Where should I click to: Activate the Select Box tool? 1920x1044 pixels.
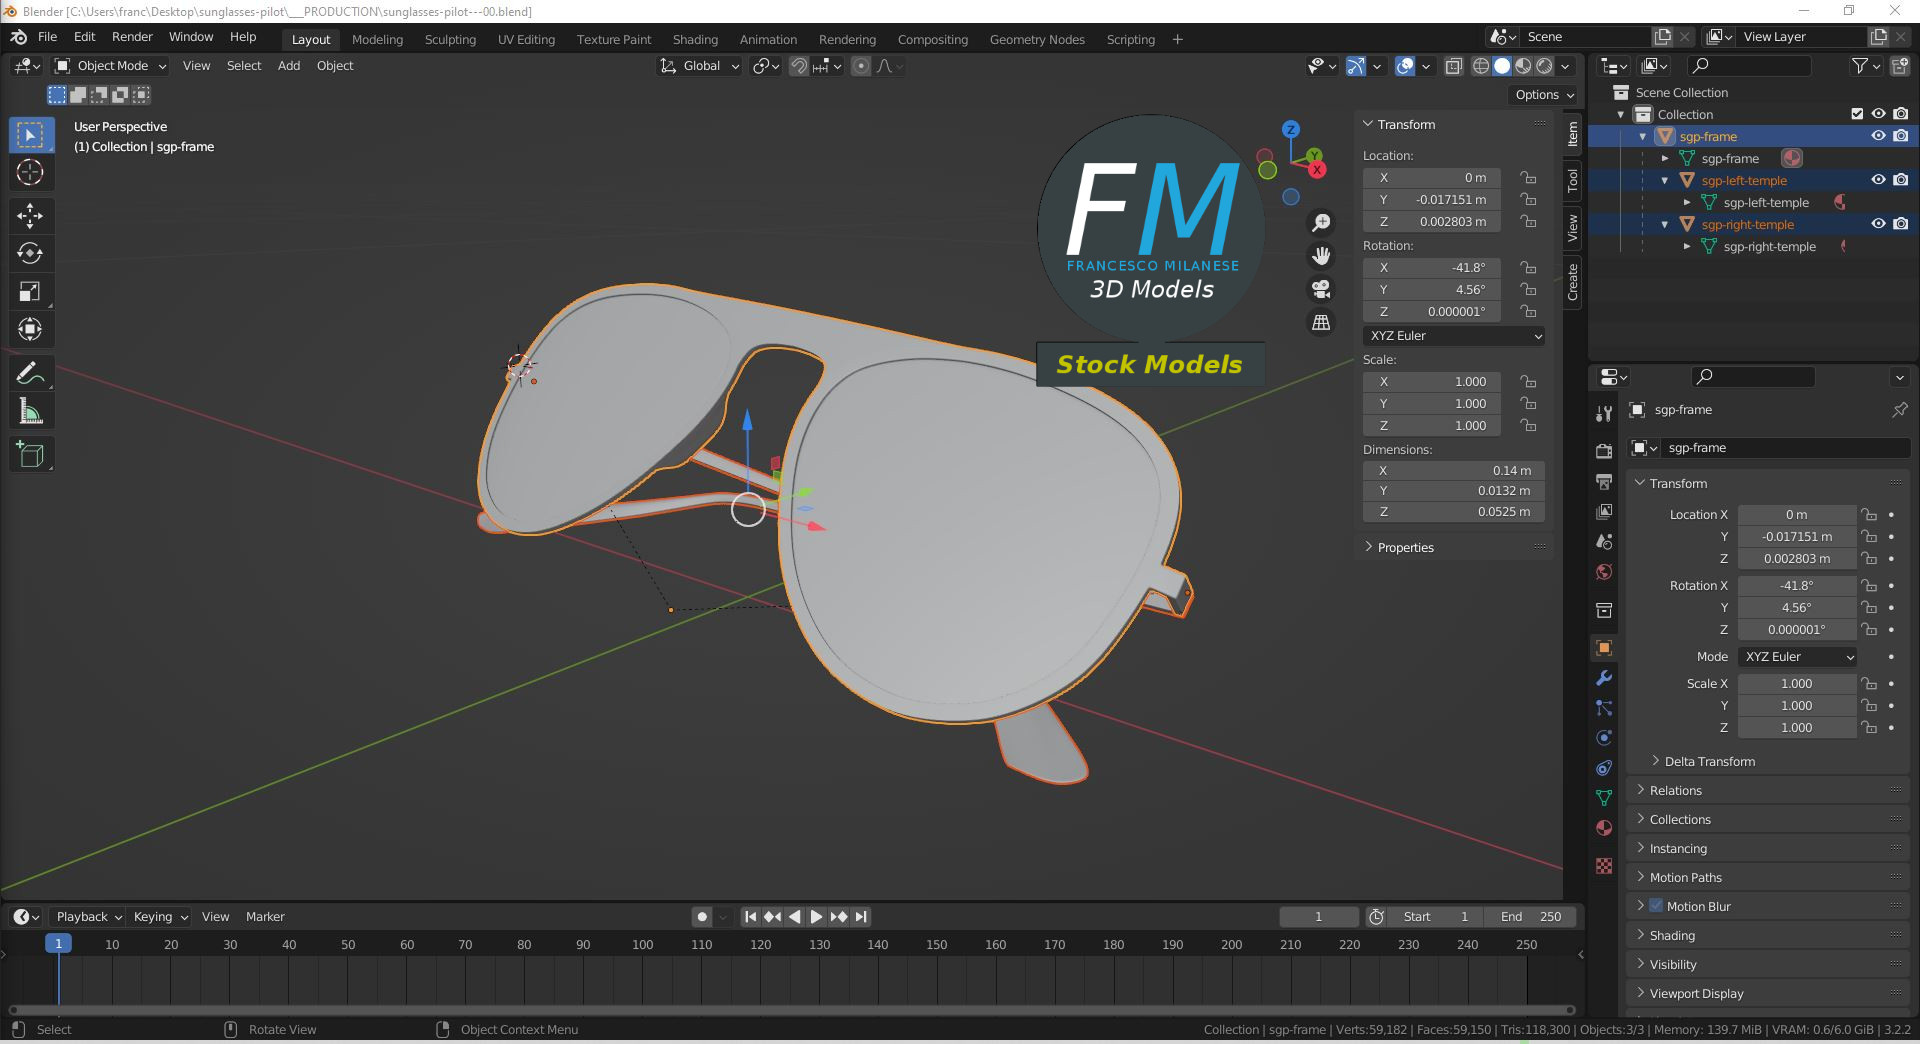pyautogui.click(x=30, y=134)
